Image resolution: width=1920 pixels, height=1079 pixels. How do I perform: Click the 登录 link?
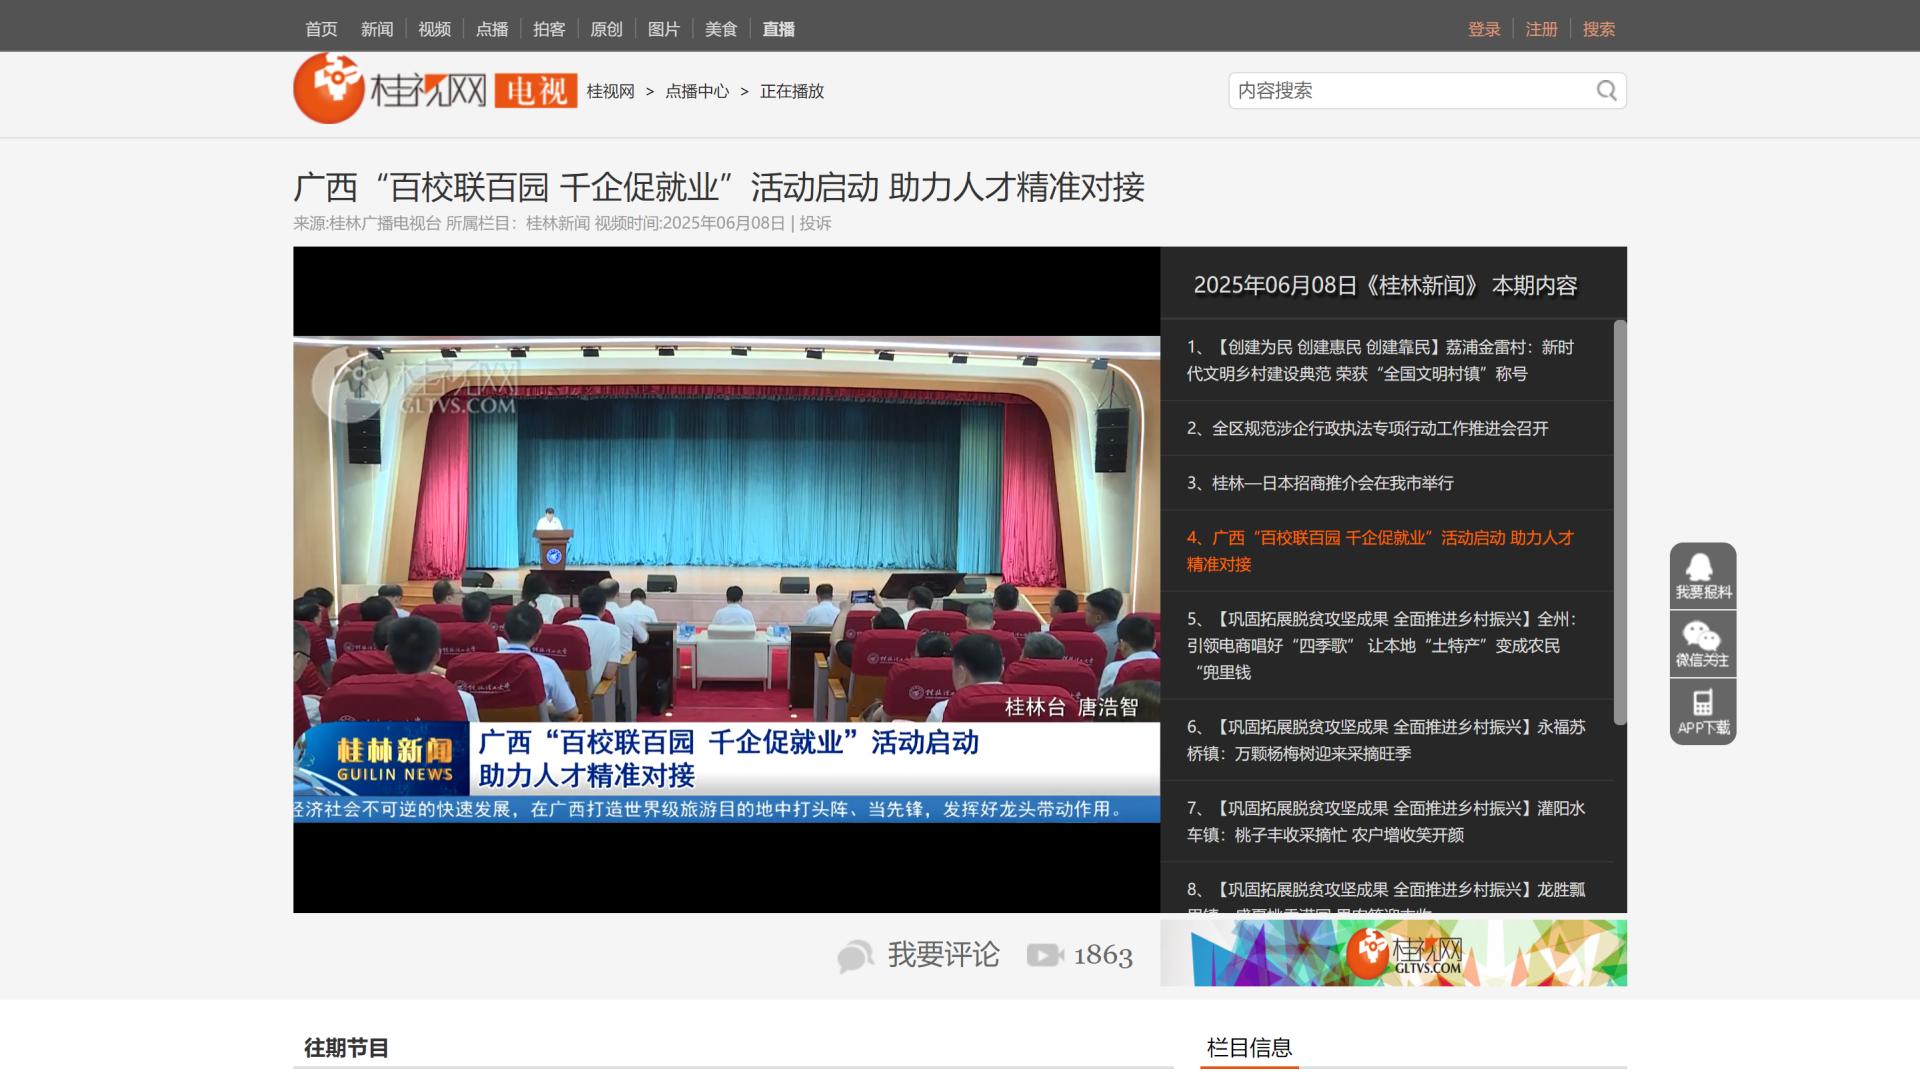(1484, 29)
